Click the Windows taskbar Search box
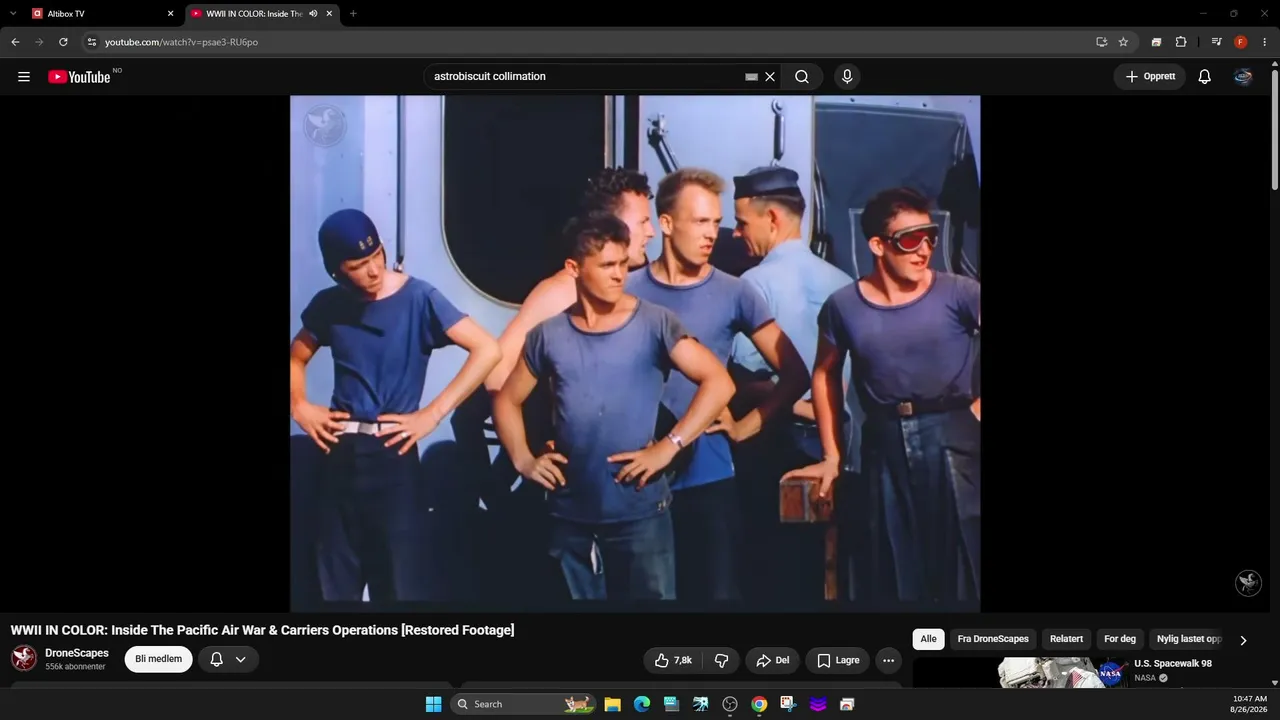This screenshot has width=1280, height=720. point(524,704)
